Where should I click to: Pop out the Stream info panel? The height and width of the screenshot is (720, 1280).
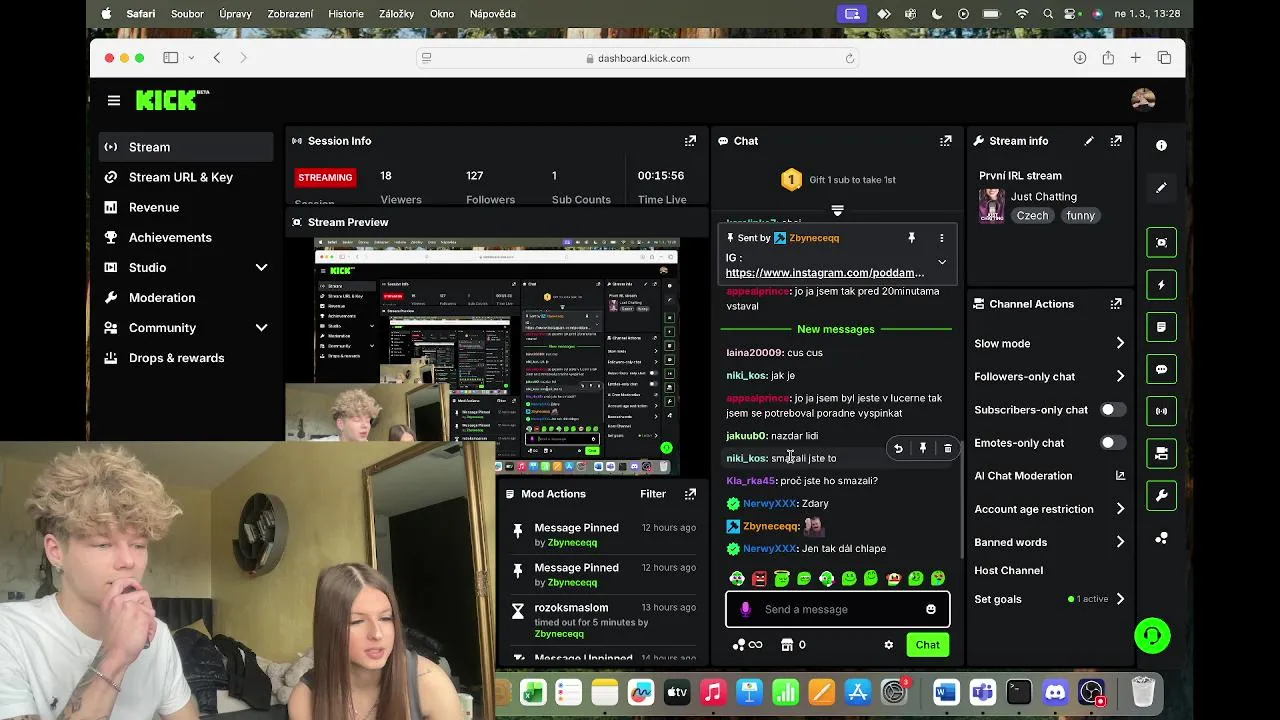coord(1116,141)
